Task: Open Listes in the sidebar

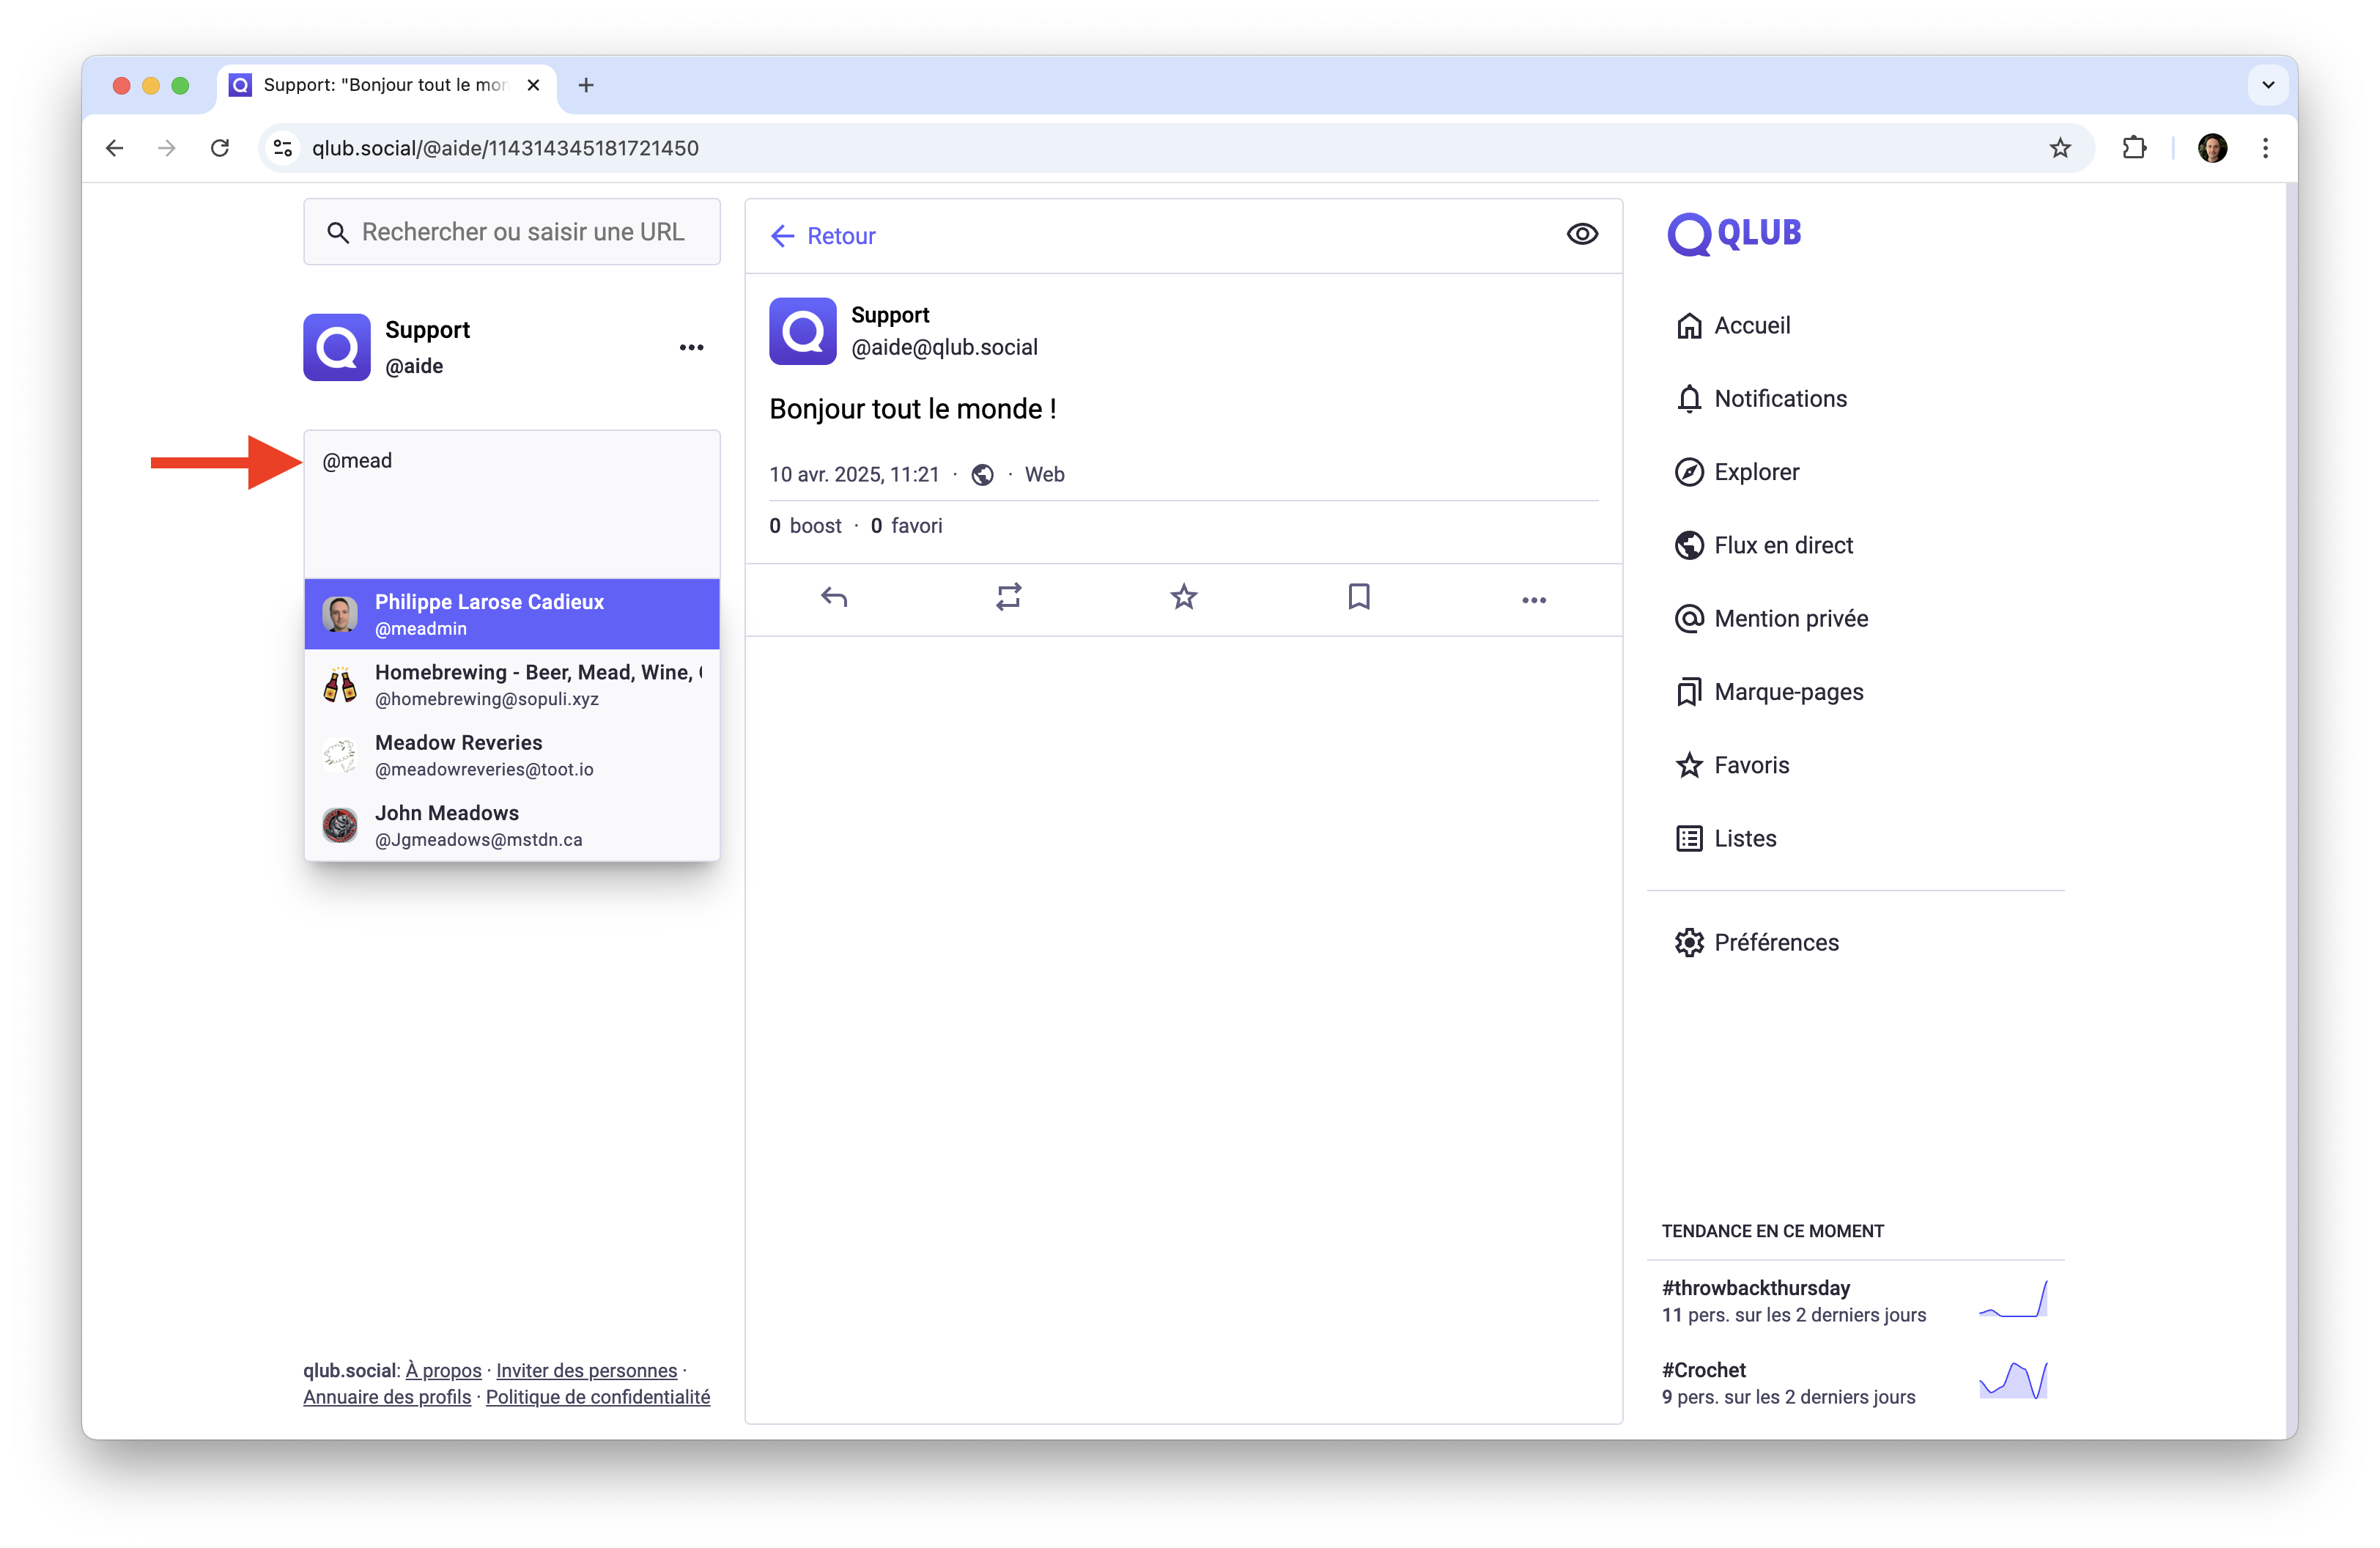Action: 1726,838
